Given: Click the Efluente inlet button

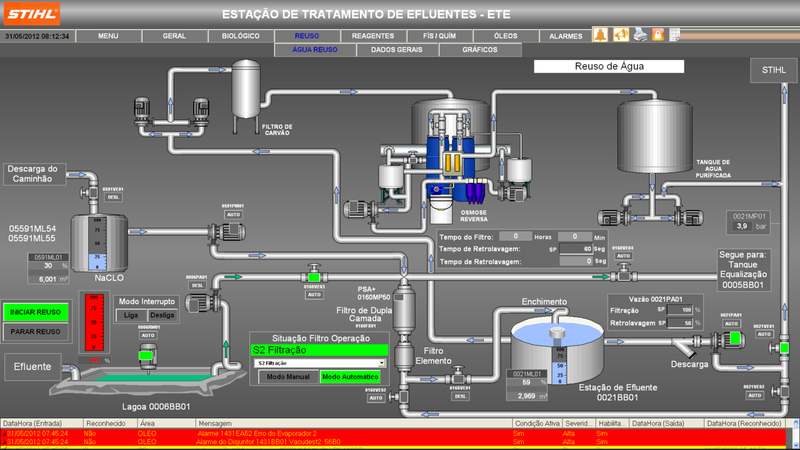Looking at the screenshot, I should [33, 366].
